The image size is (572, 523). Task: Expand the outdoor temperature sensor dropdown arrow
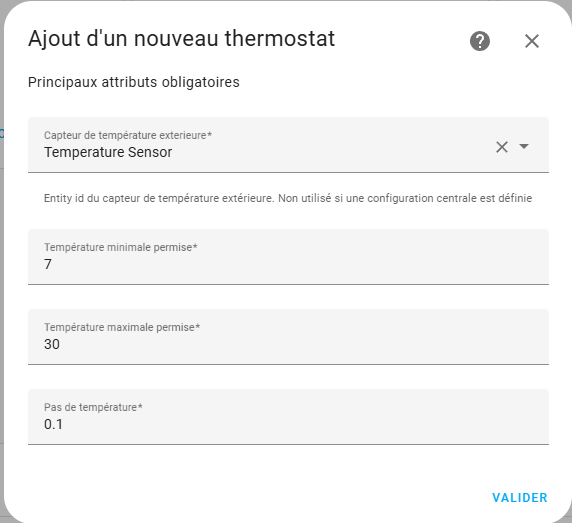[524, 146]
